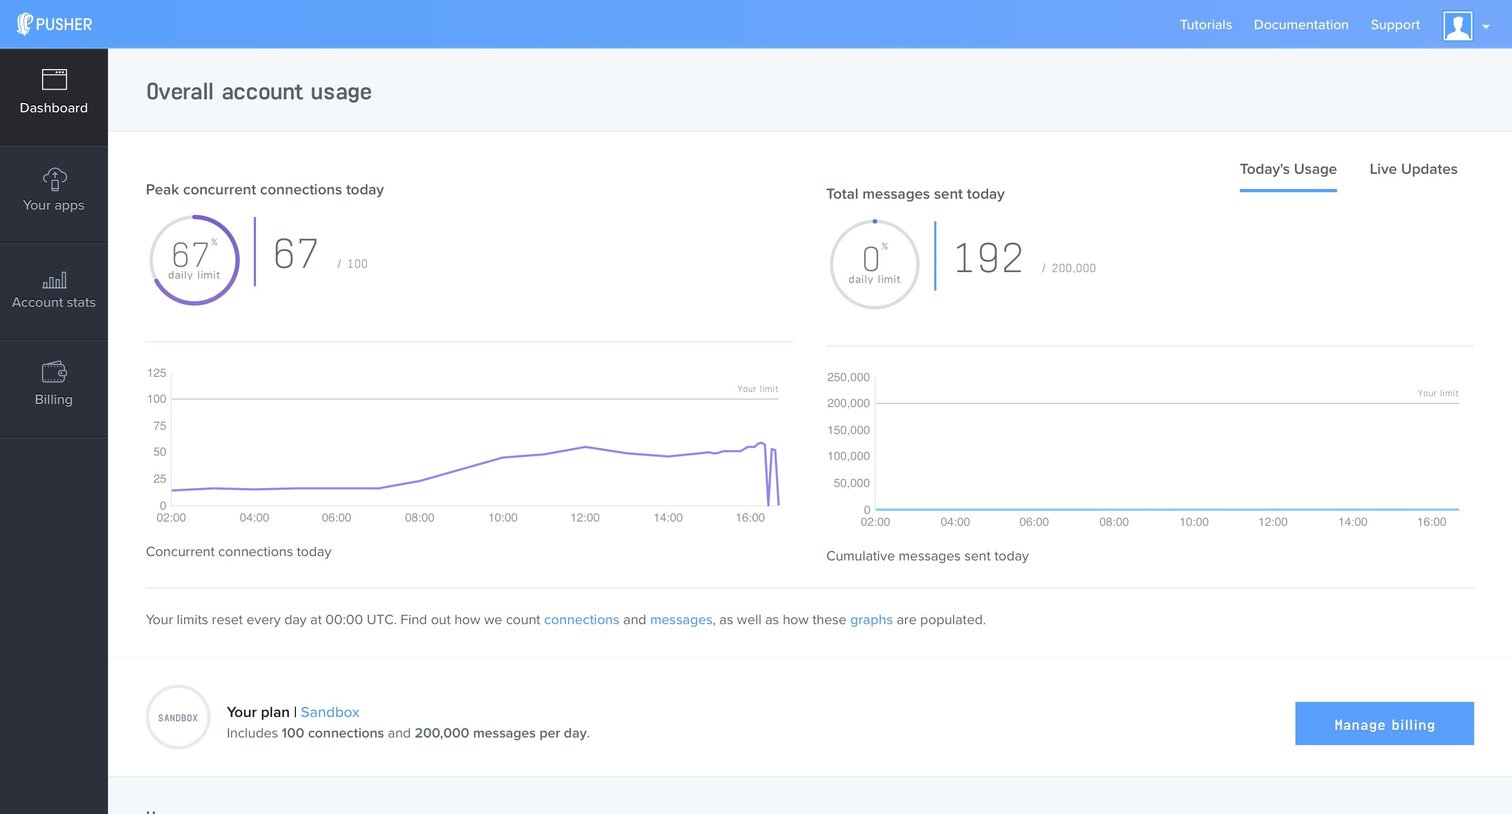The image size is (1512, 814).
Task: Open the Dashboard window icon in sidebar
Action: click(54, 79)
